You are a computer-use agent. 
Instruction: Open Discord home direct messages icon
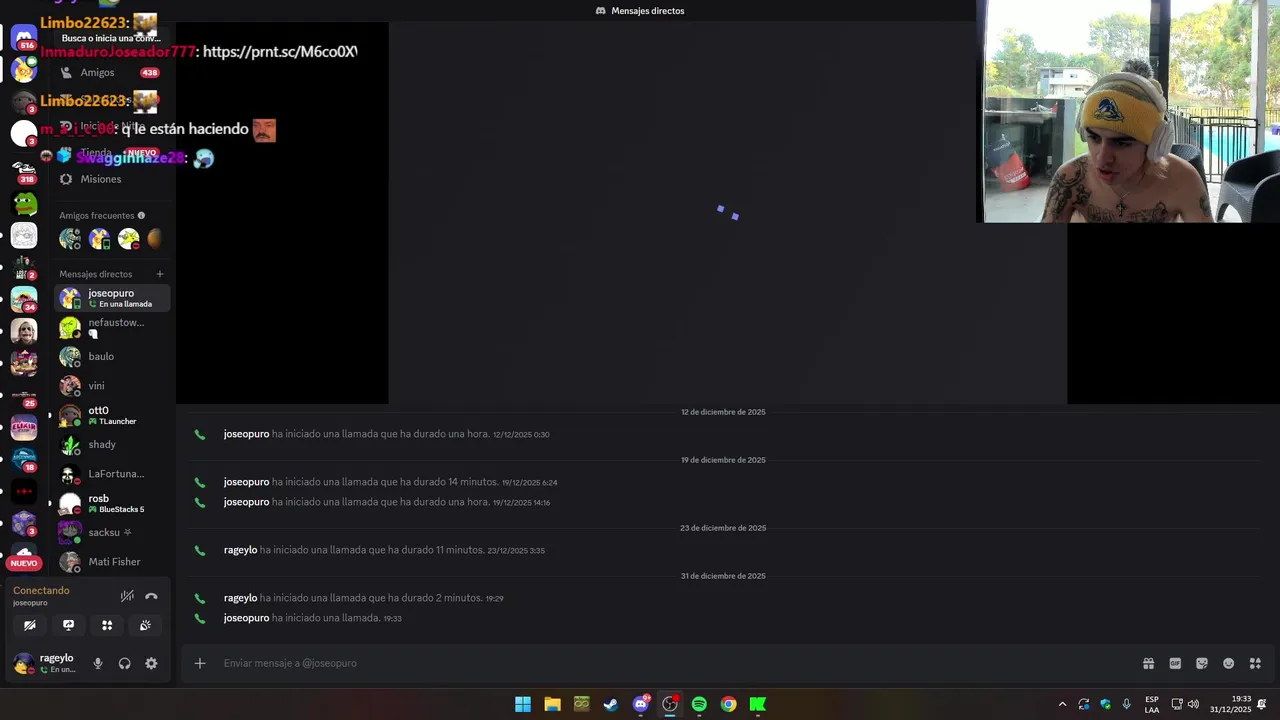pyautogui.click(x=24, y=37)
